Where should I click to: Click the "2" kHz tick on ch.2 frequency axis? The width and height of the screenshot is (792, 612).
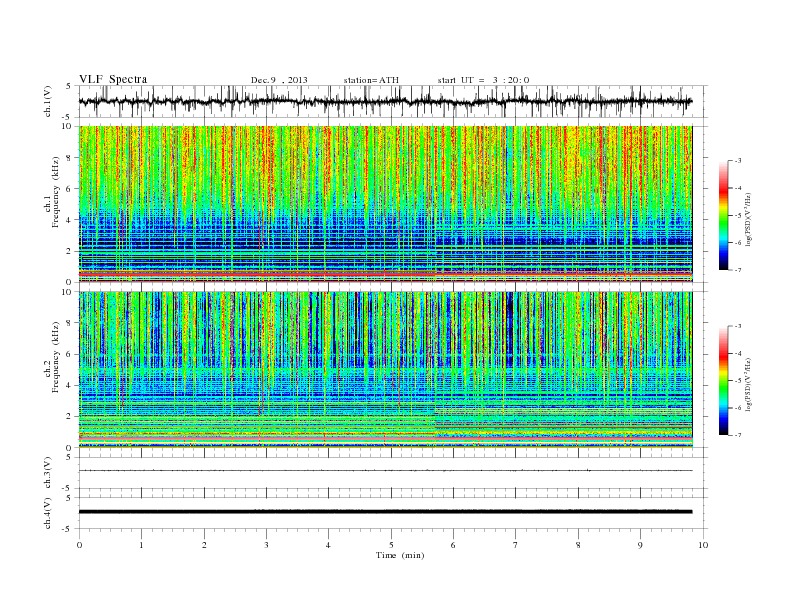tap(70, 417)
